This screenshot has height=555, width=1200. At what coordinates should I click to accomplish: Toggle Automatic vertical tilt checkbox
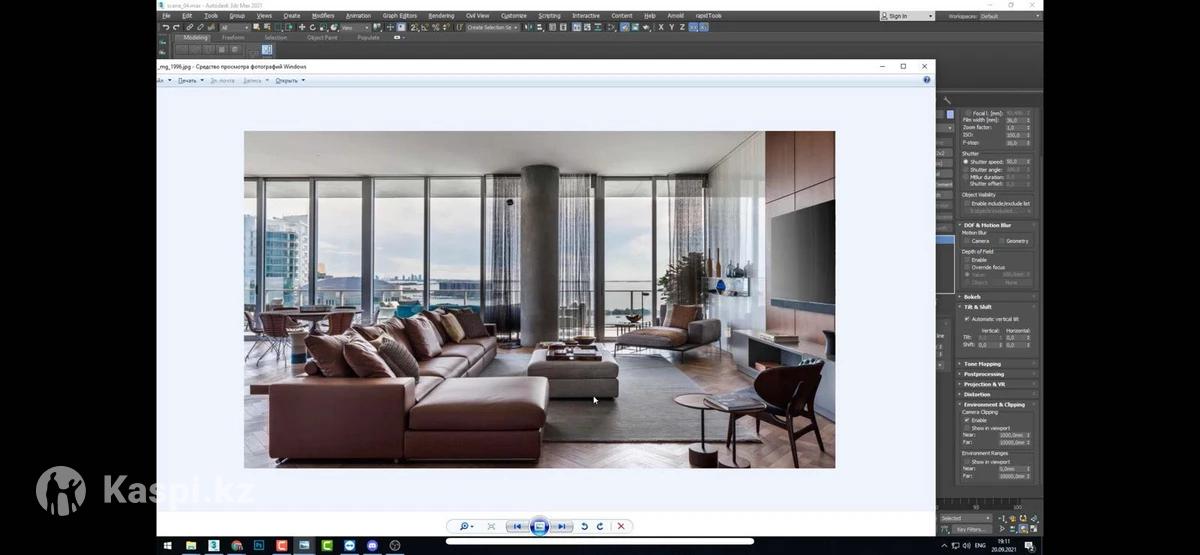966,319
